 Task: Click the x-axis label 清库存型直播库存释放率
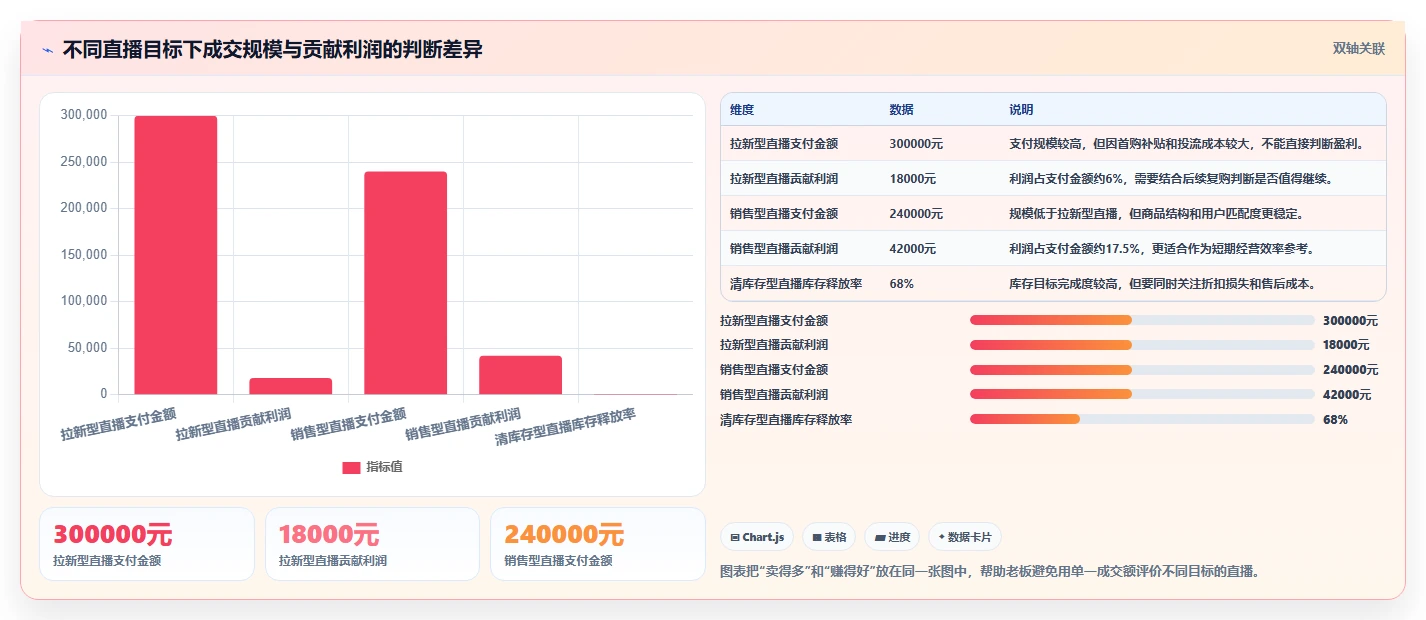point(565,426)
